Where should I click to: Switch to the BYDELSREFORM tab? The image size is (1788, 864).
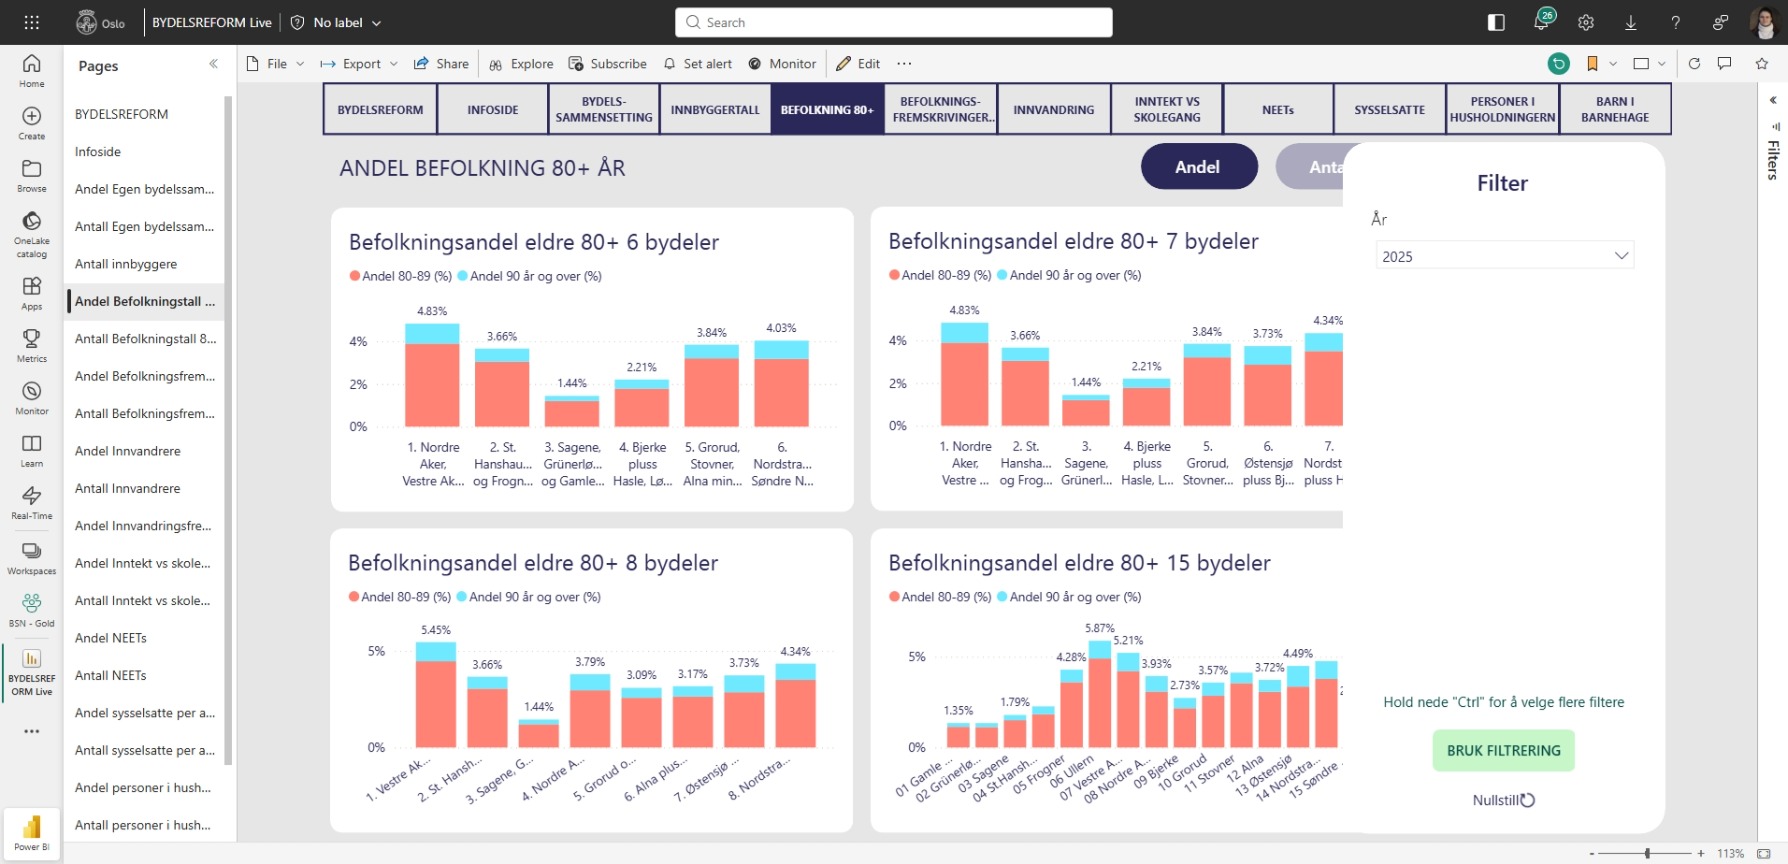tap(380, 109)
